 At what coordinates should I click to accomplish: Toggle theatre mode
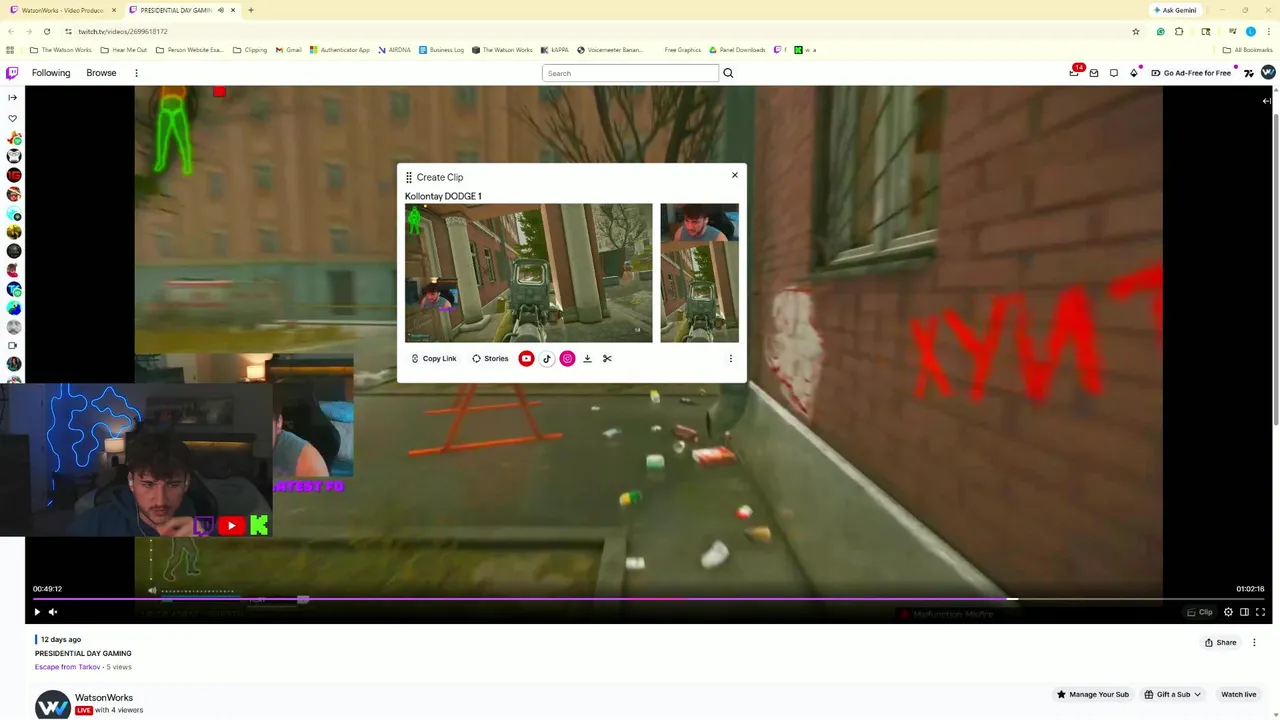click(1244, 612)
